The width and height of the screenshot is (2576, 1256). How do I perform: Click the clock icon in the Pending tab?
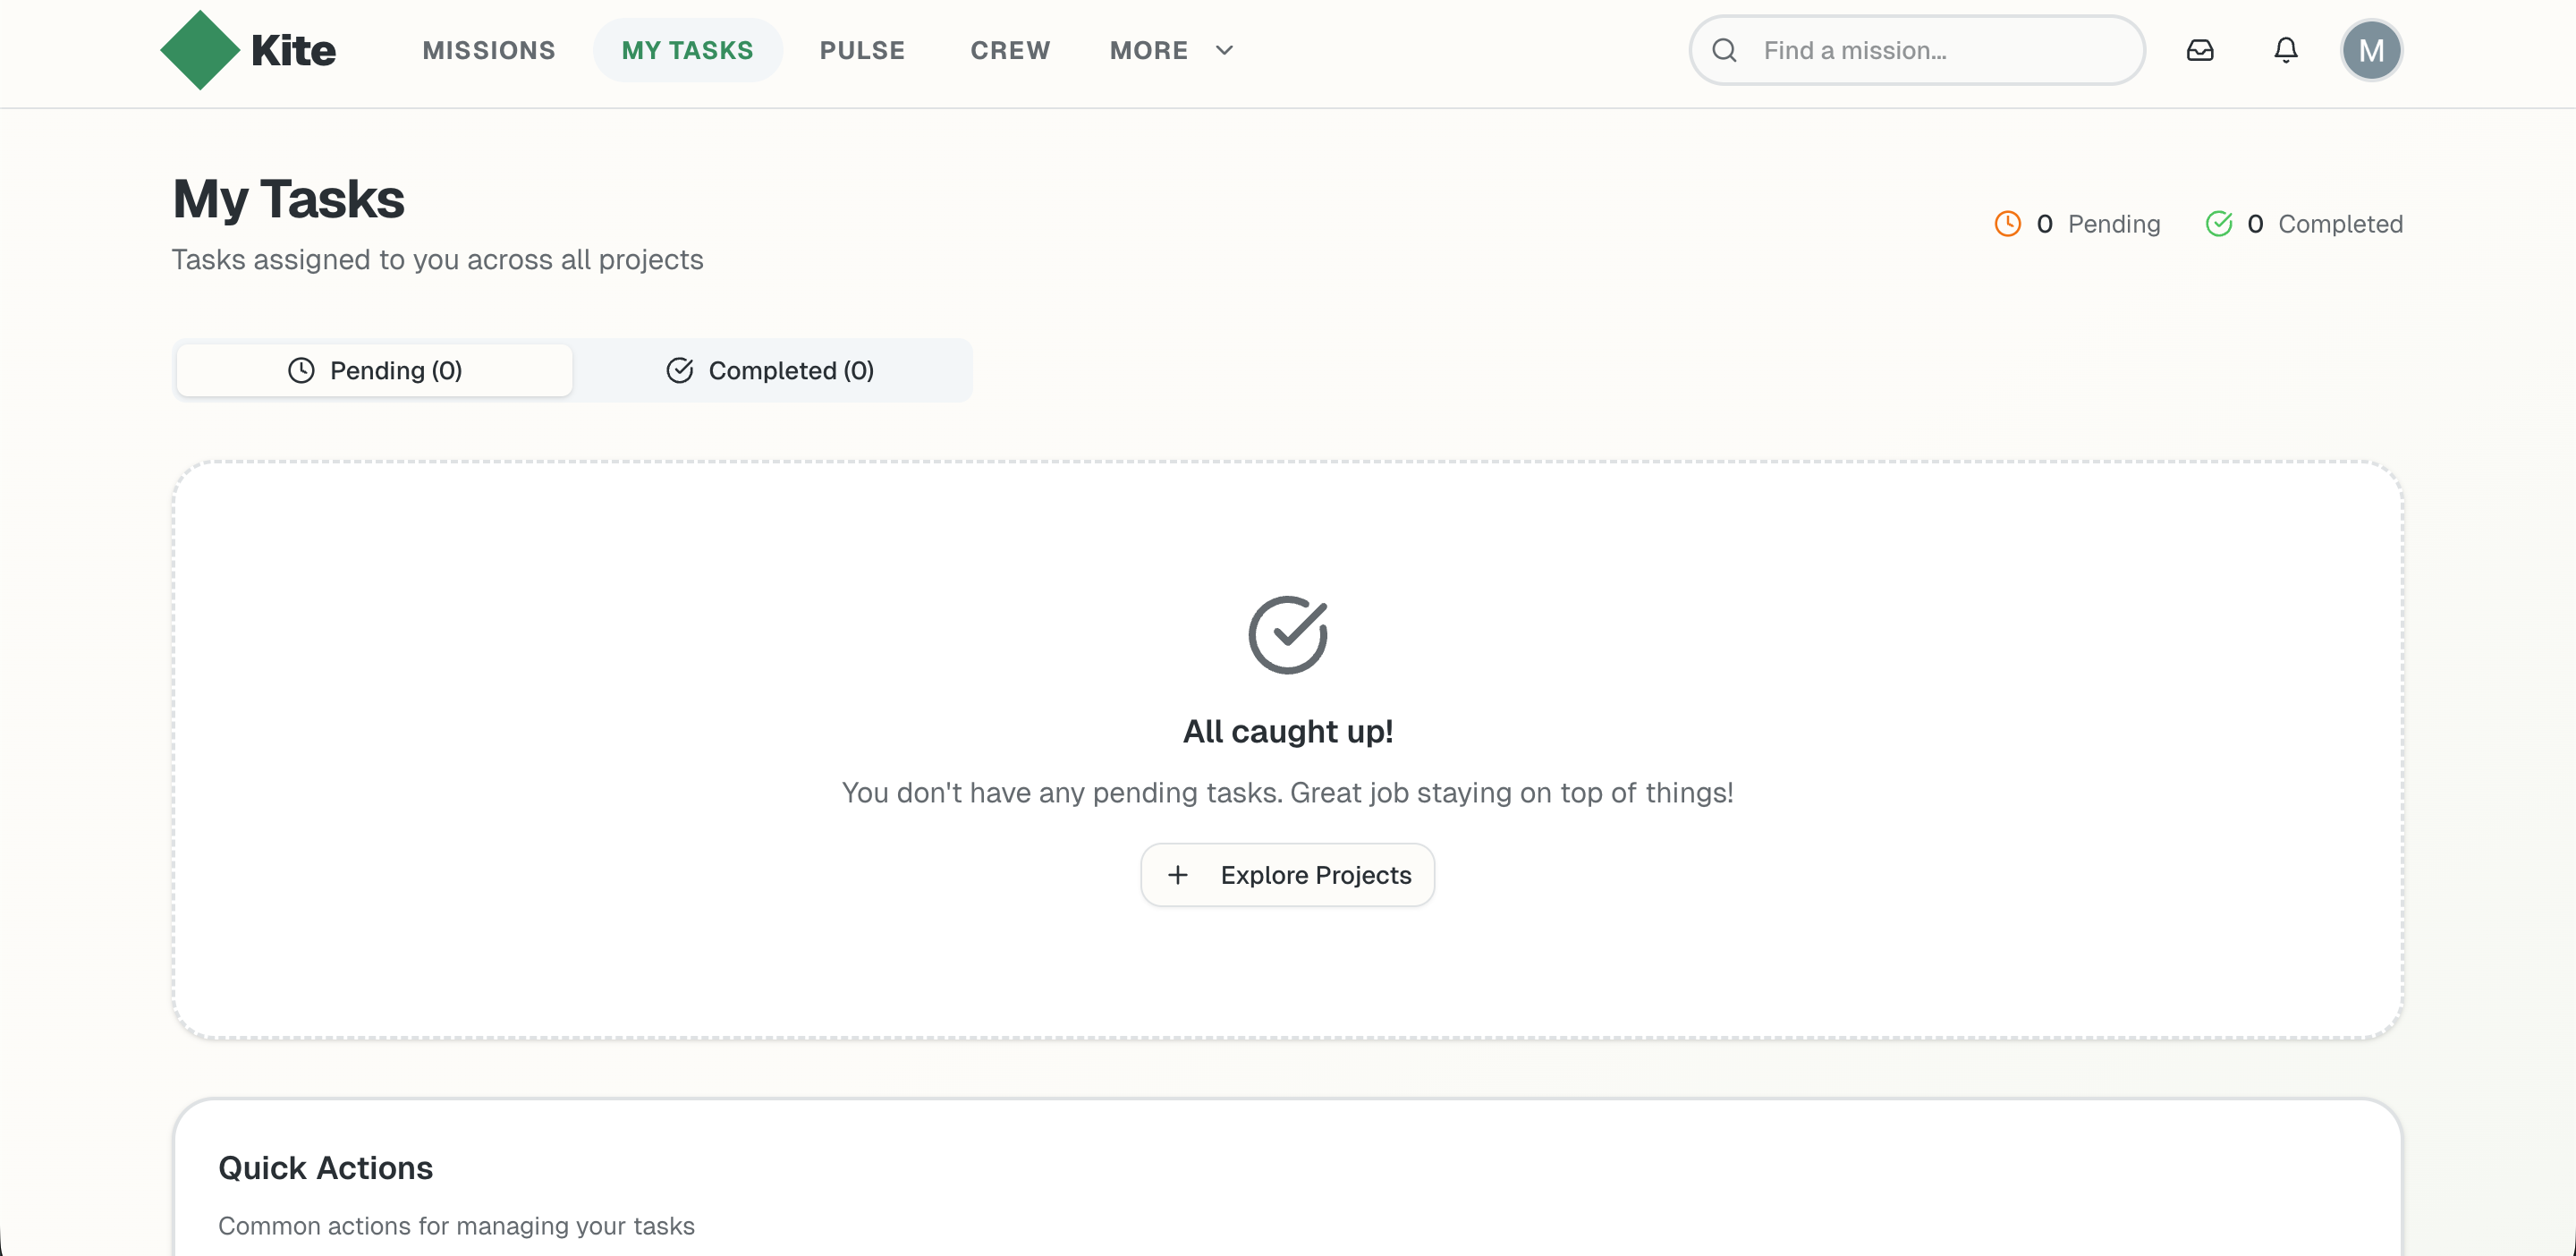tap(301, 370)
